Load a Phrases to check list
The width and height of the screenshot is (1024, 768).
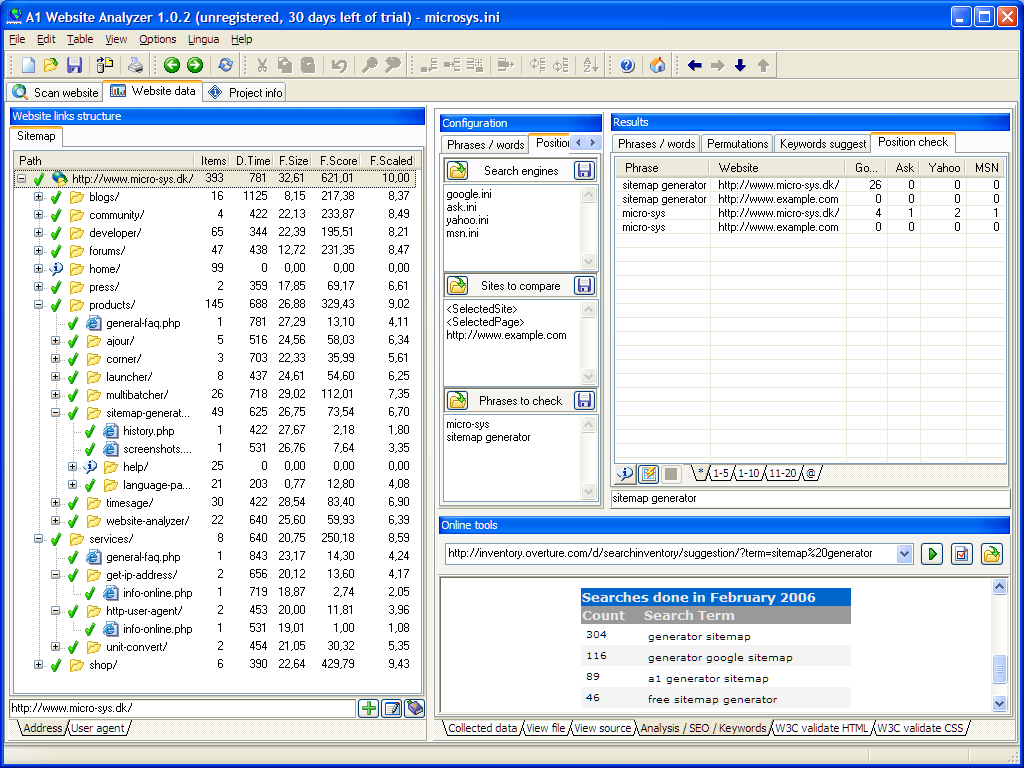pyautogui.click(x=457, y=400)
